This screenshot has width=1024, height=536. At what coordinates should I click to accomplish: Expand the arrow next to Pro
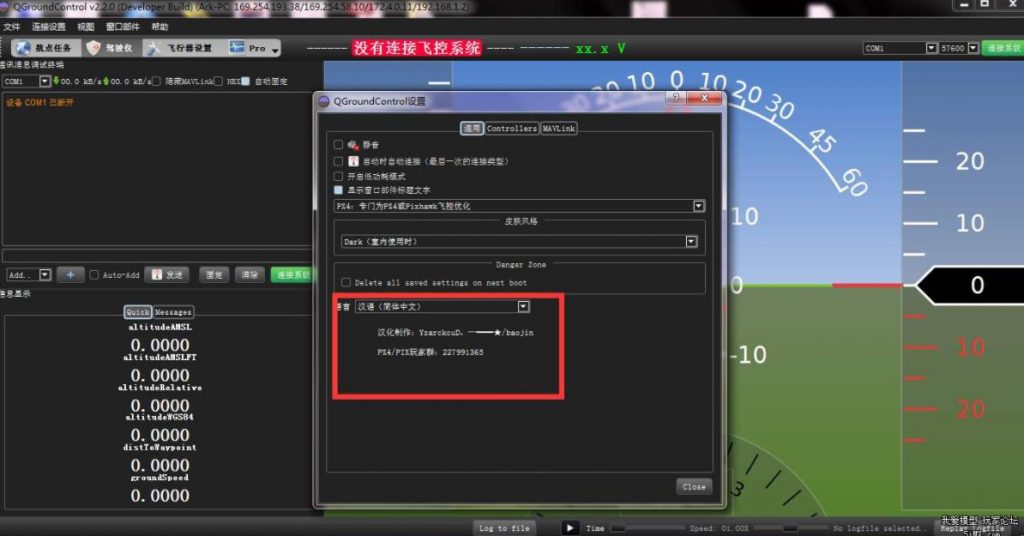click(276, 49)
